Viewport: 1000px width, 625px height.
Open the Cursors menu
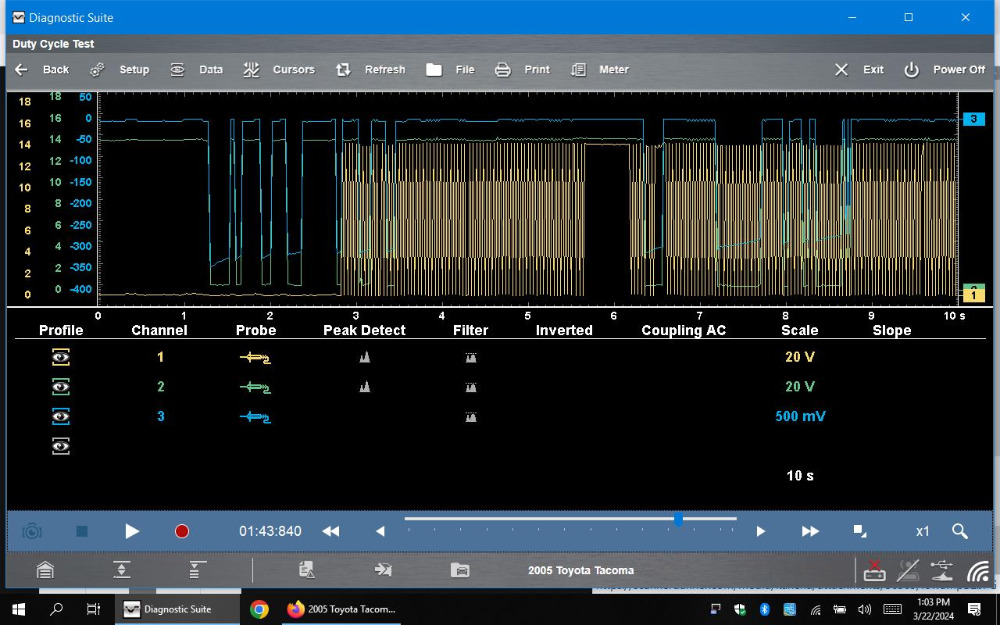(280, 70)
